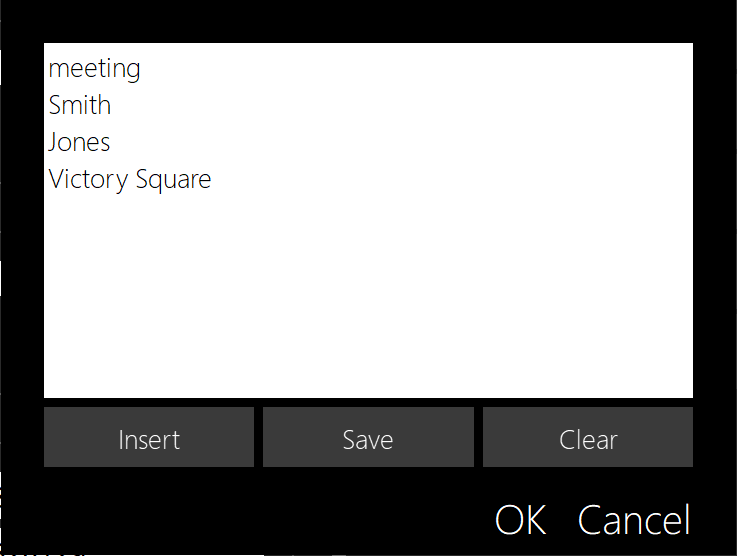This screenshot has height=556, width=737.
Task: Insert a phrase using the Insert button
Action: tap(149, 438)
